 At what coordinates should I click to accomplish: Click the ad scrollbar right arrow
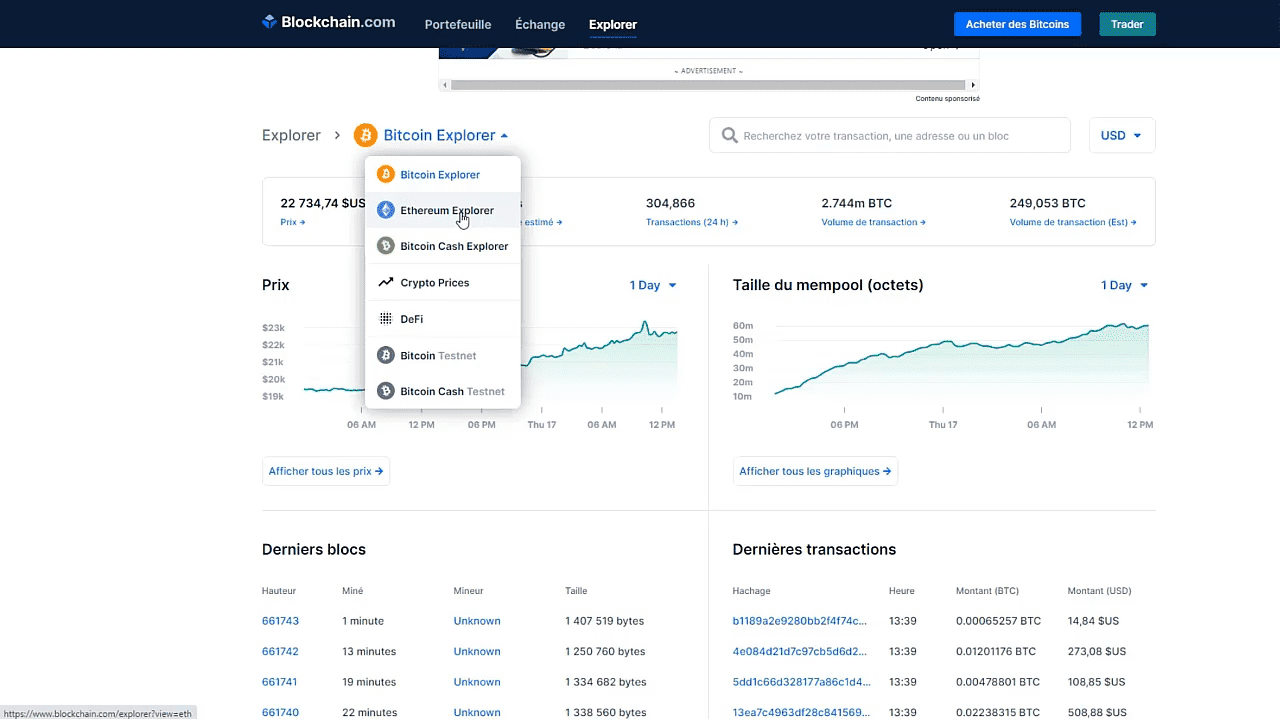(973, 85)
